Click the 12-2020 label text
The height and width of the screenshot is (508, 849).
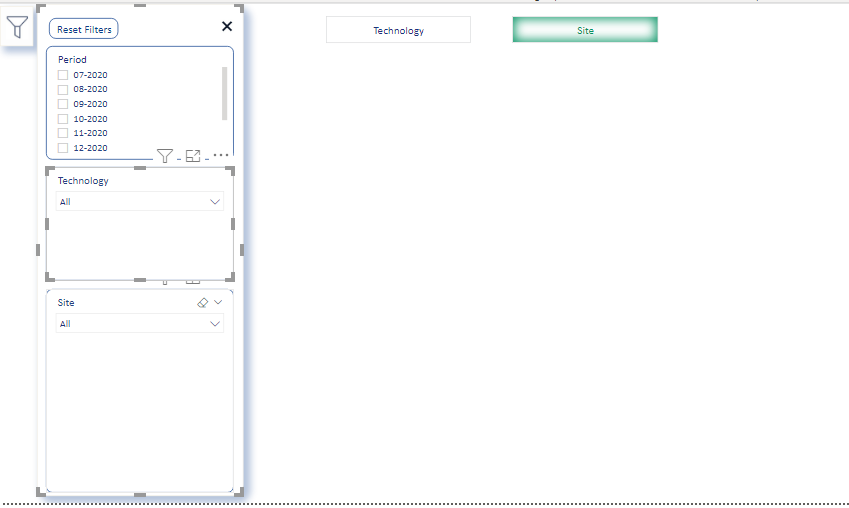pyautogui.click(x=90, y=148)
